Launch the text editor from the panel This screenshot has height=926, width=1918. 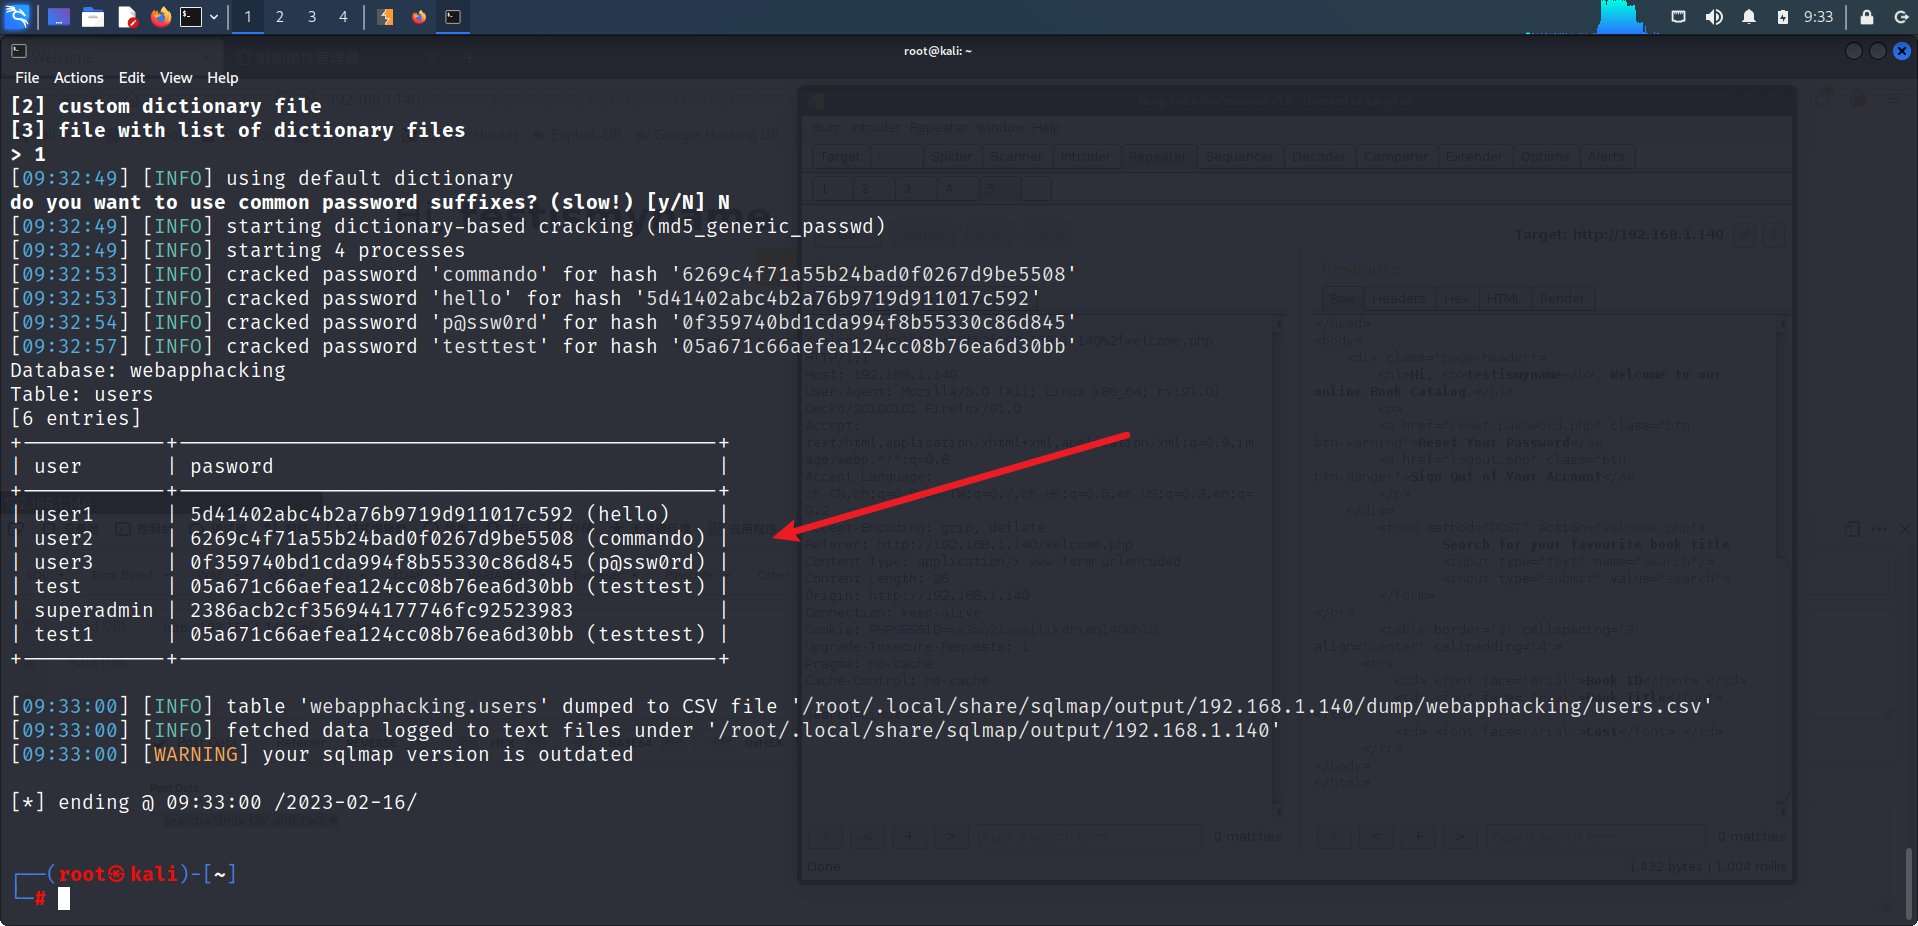(x=127, y=17)
